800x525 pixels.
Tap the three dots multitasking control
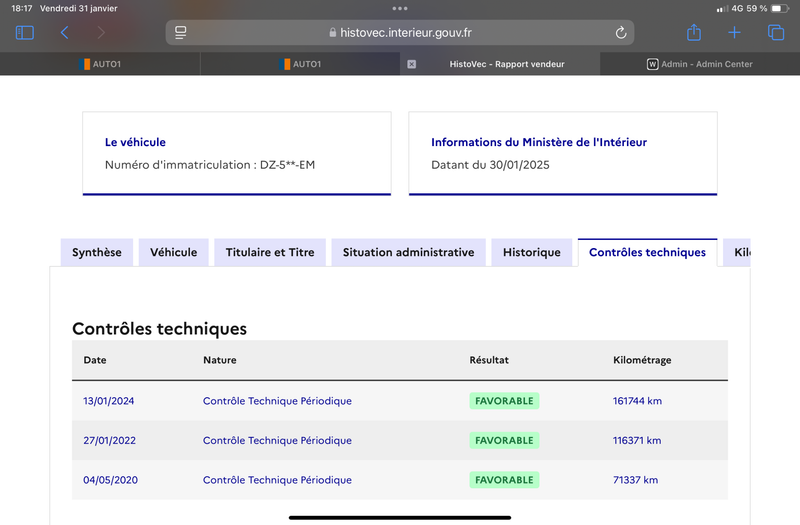click(400, 8)
